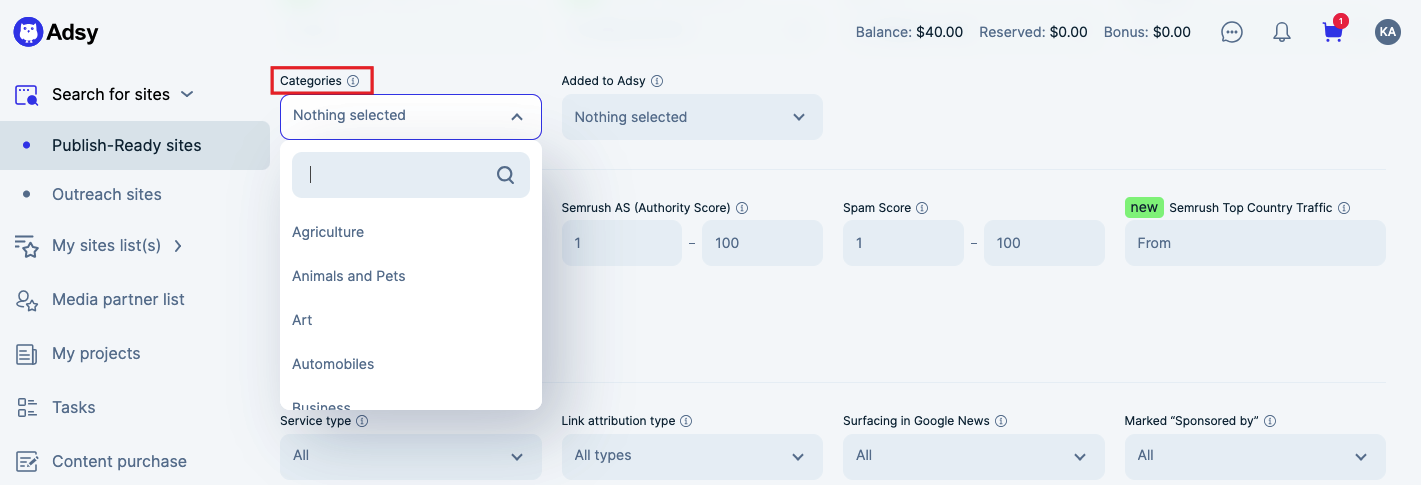The width and height of the screenshot is (1421, 485).
Task: Open the chat messages icon
Action: coord(1232,32)
